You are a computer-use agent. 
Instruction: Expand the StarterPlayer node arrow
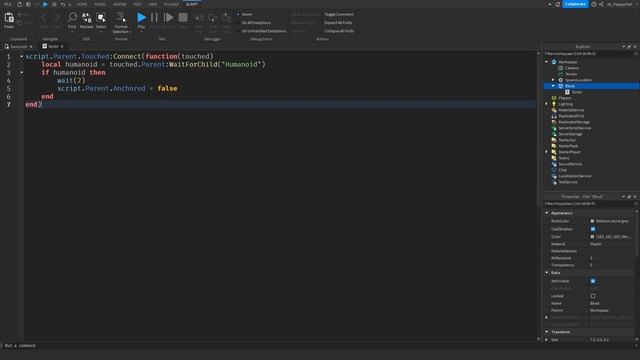coord(547,152)
